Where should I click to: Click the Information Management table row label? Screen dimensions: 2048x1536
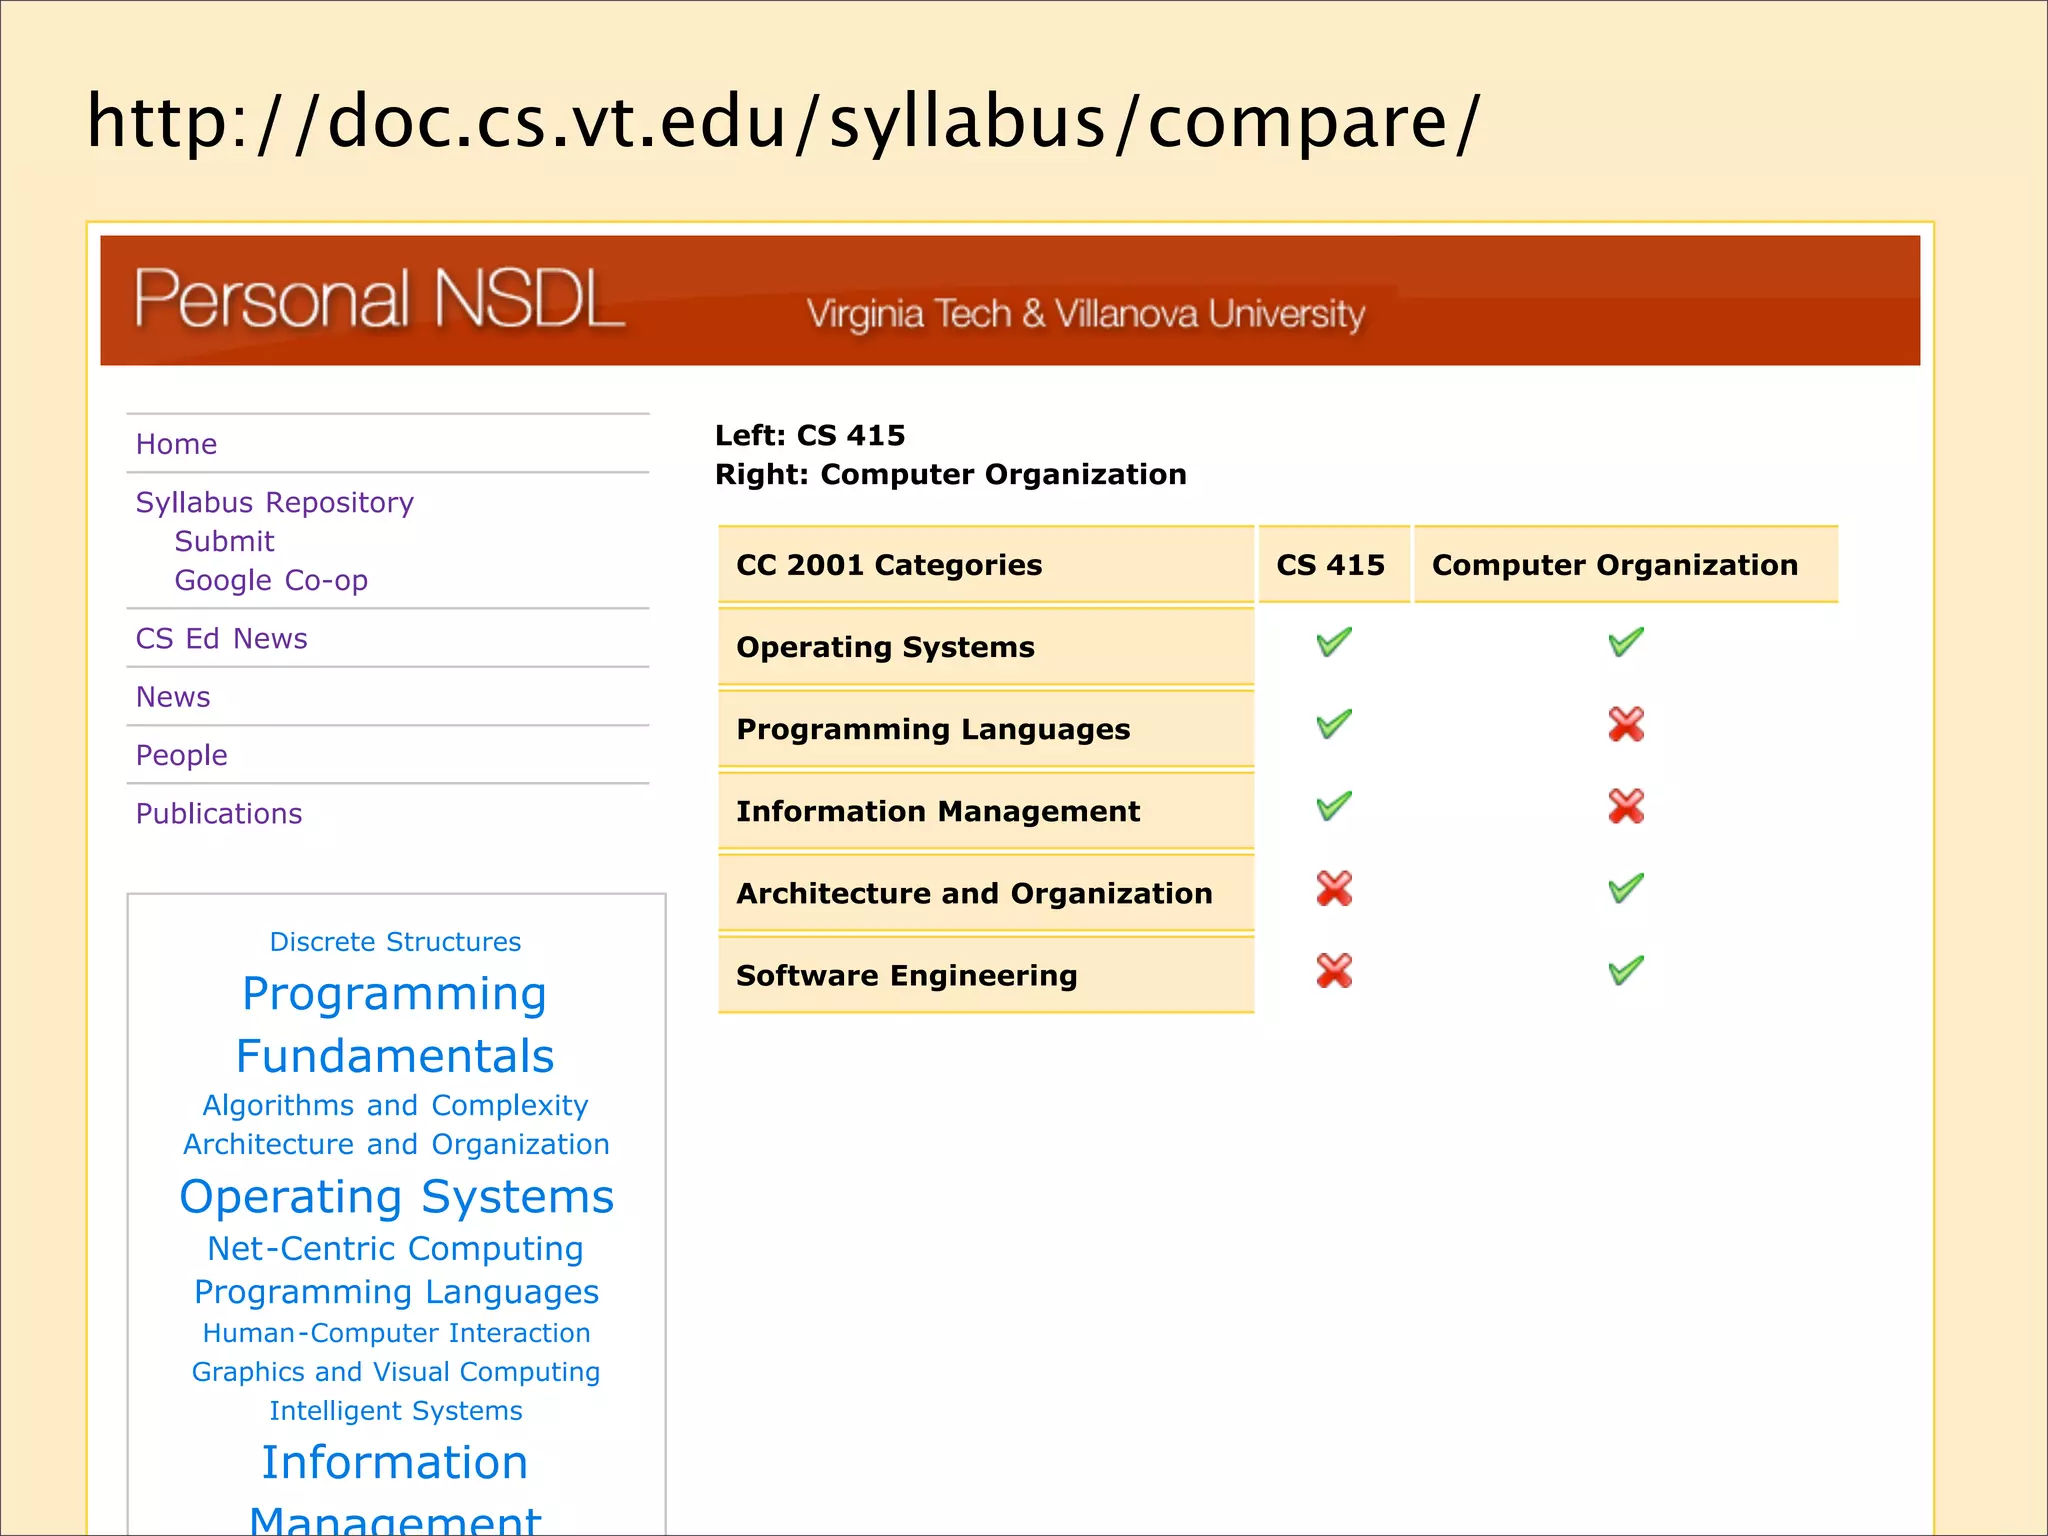click(x=986, y=811)
